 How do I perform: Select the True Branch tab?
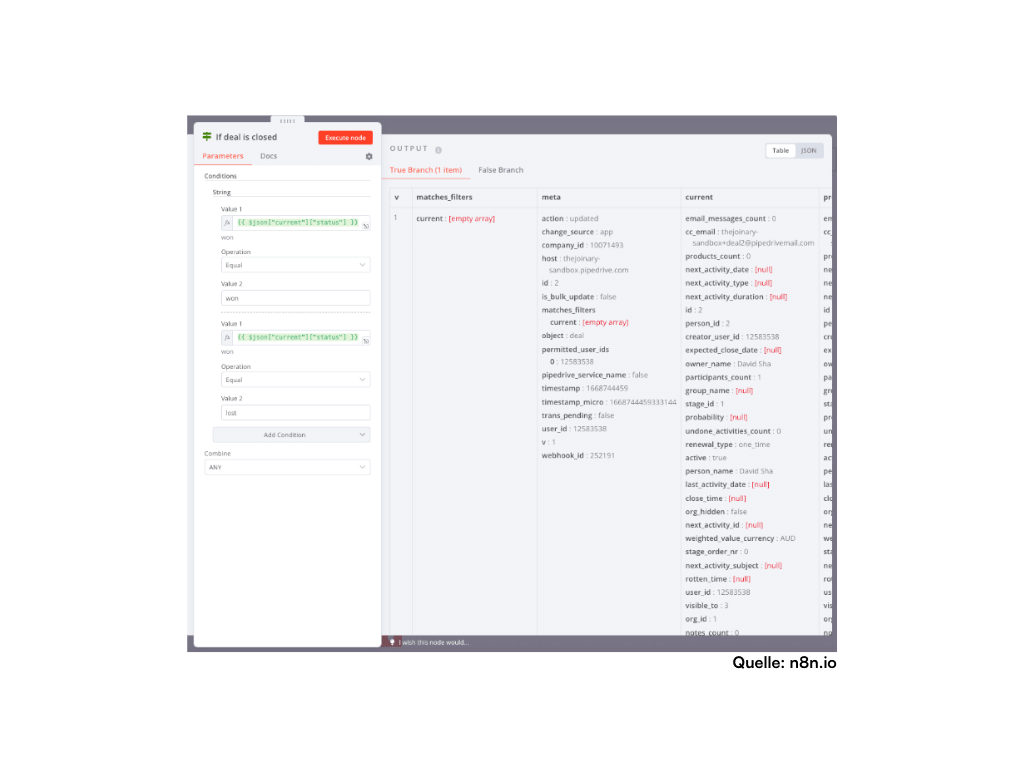click(x=425, y=170)
